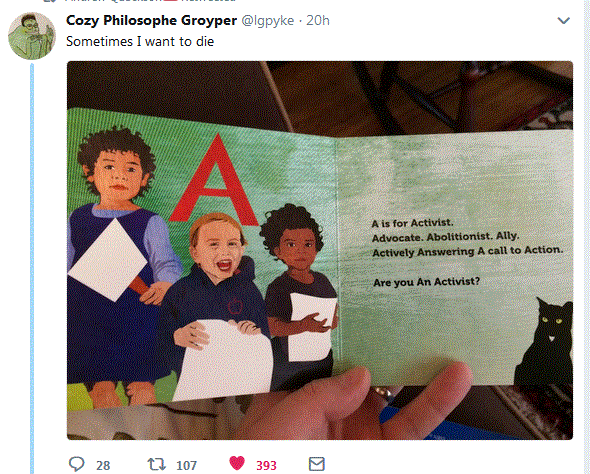Click the 28 replies count
590x474 pixels.
point(103,465)
